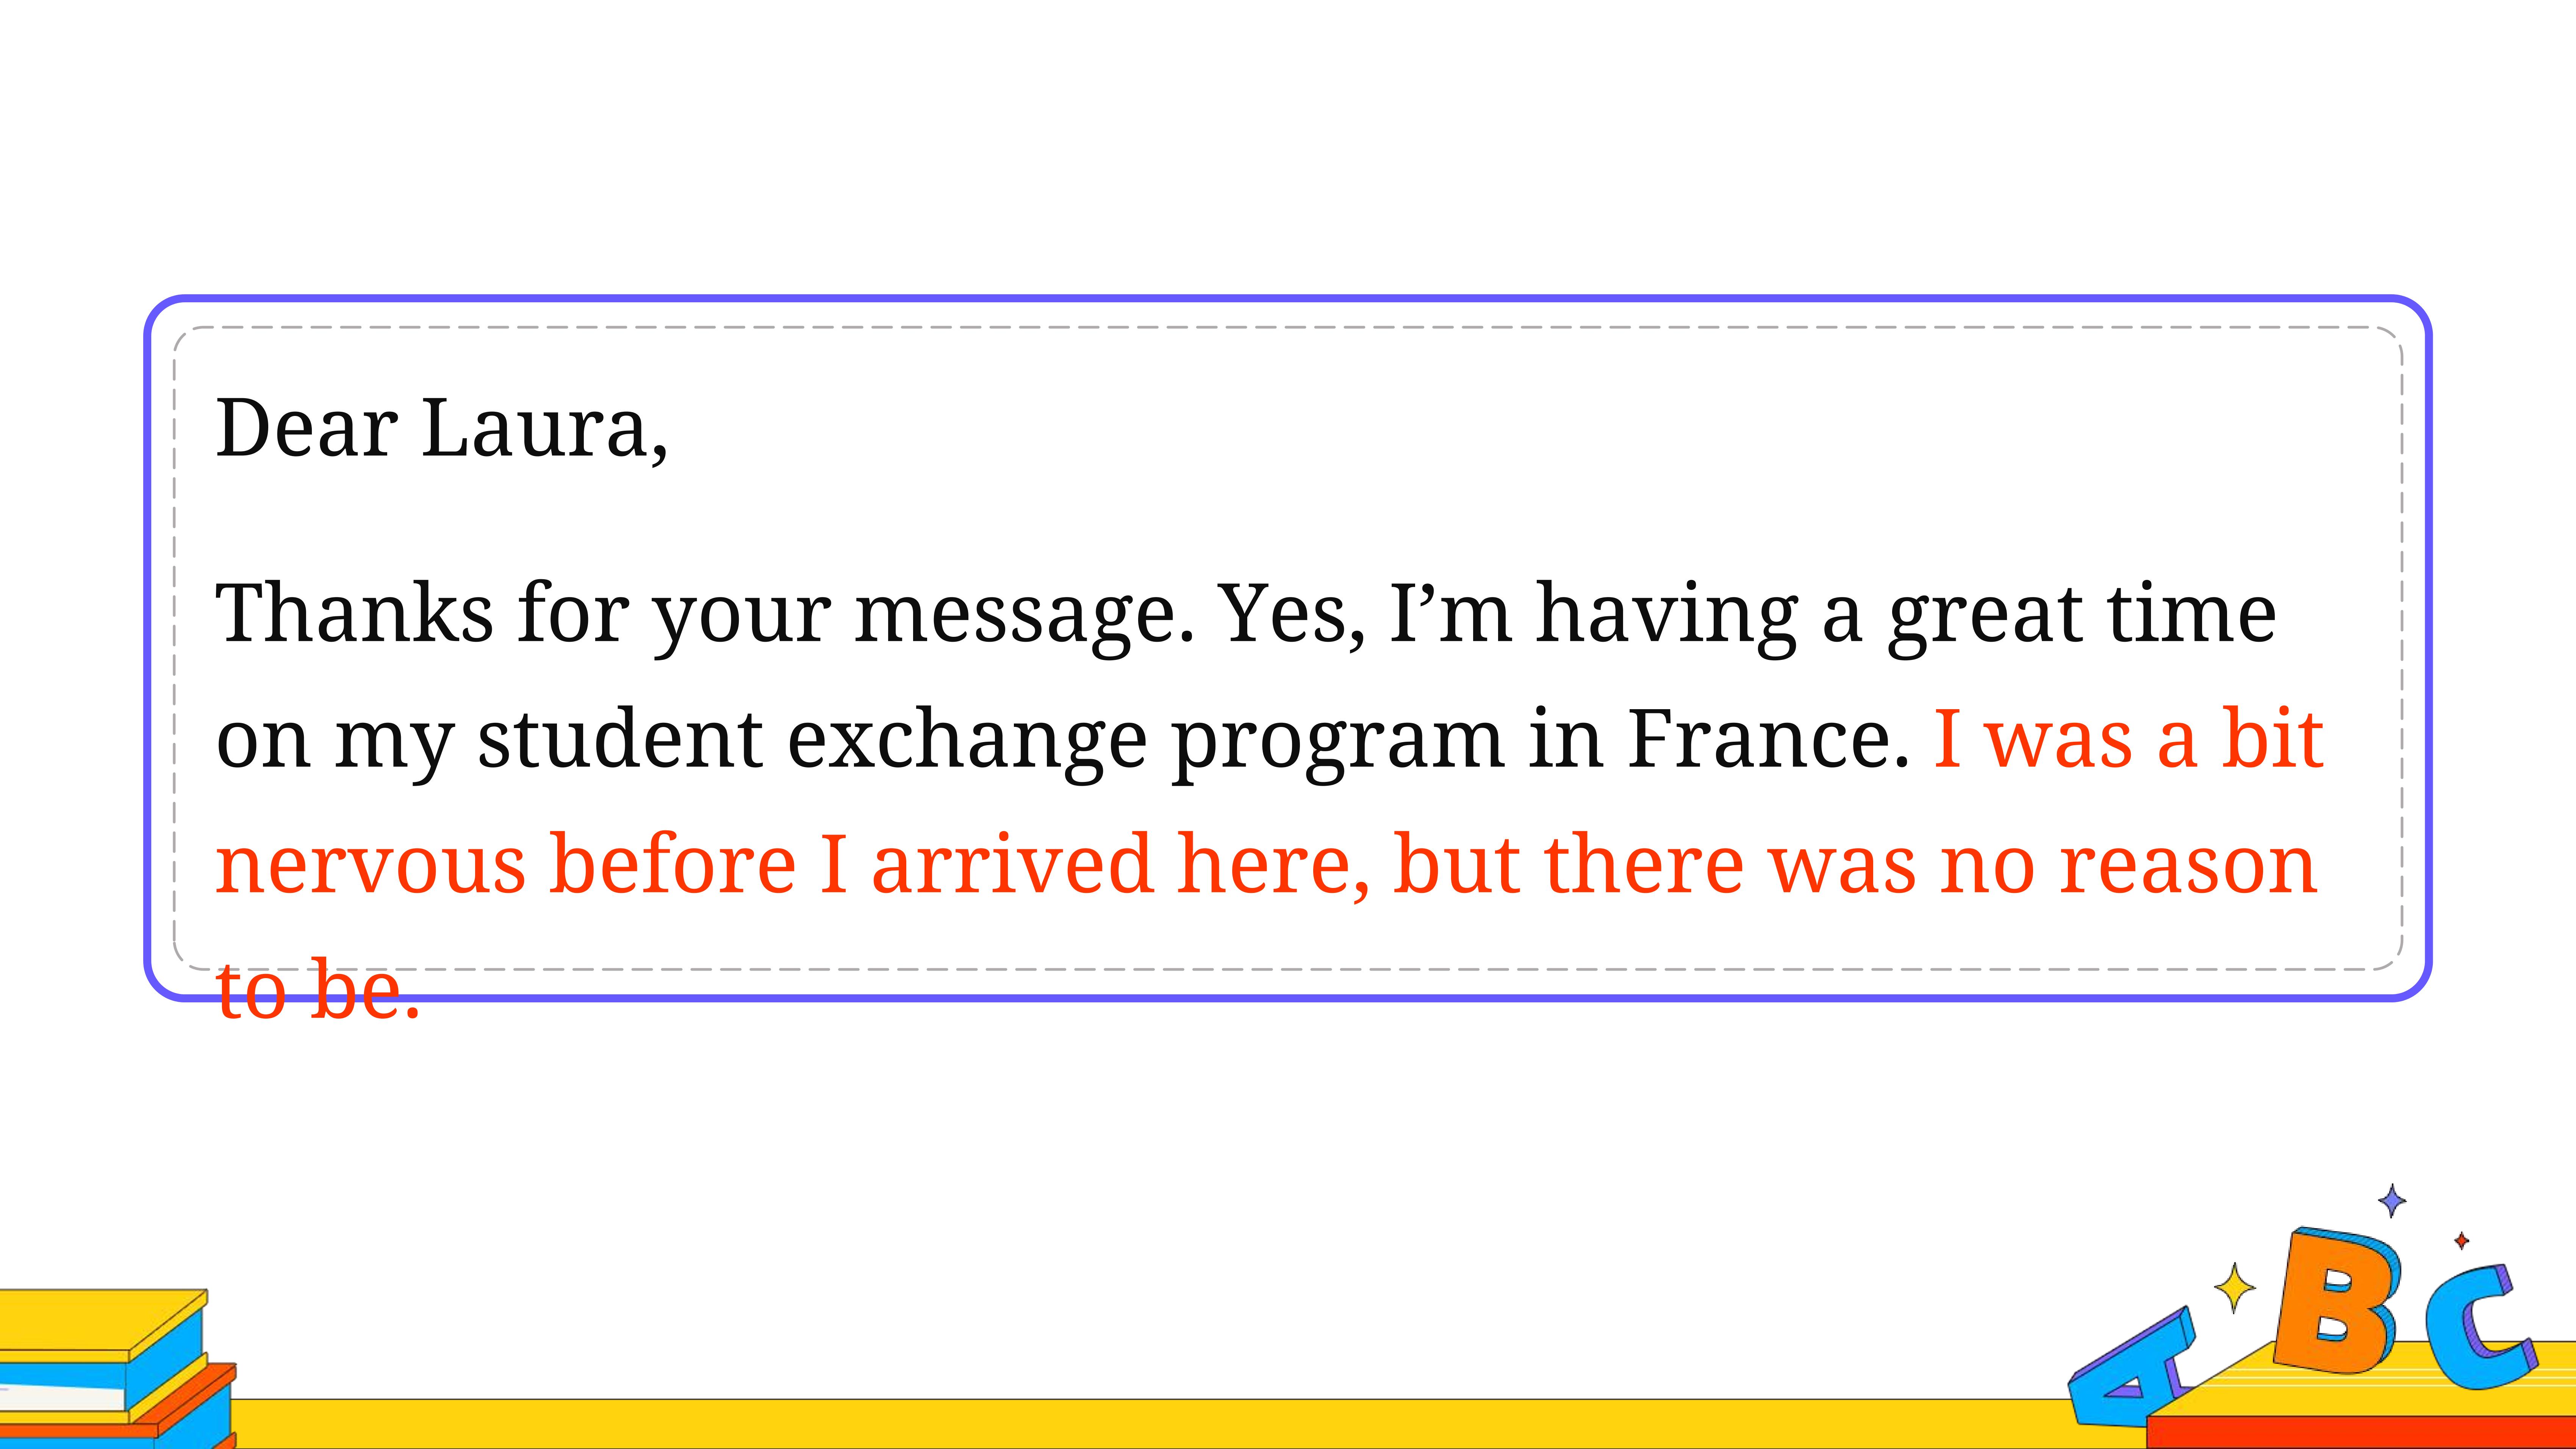
Task: Click the purple sparkle star above the ABC
Action: point(2391,1200)
